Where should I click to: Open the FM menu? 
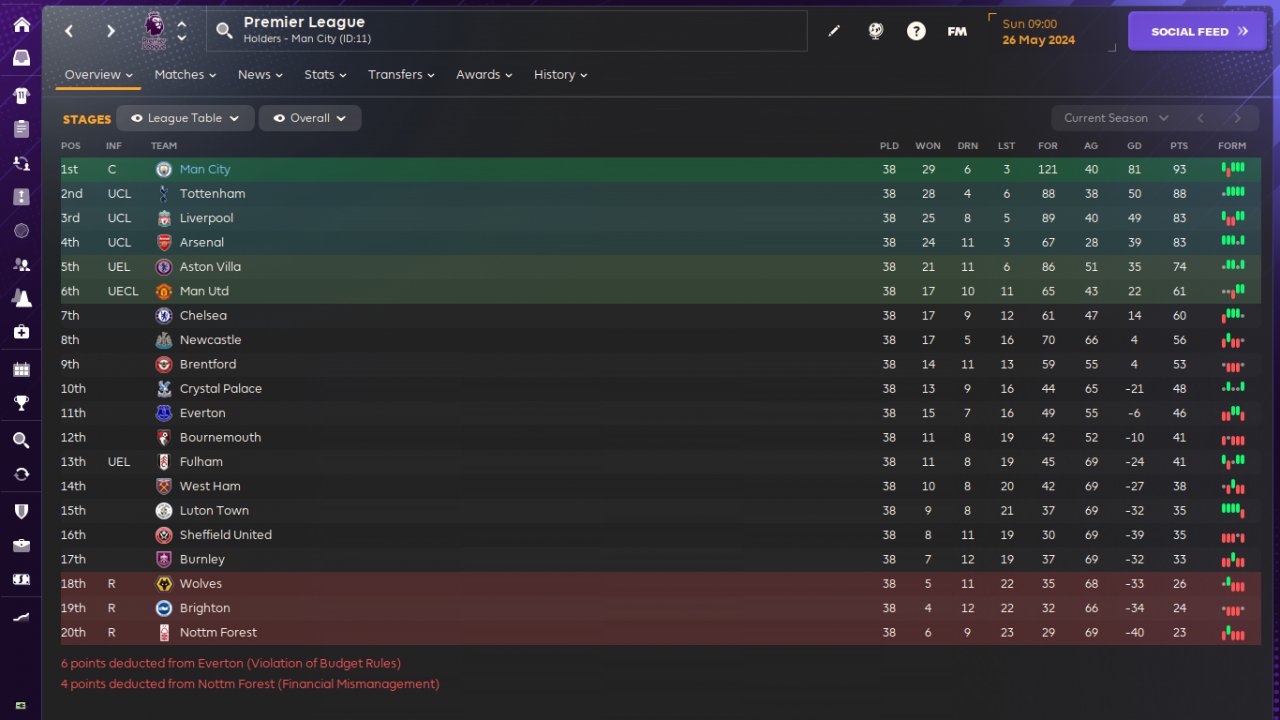(957, 31)
